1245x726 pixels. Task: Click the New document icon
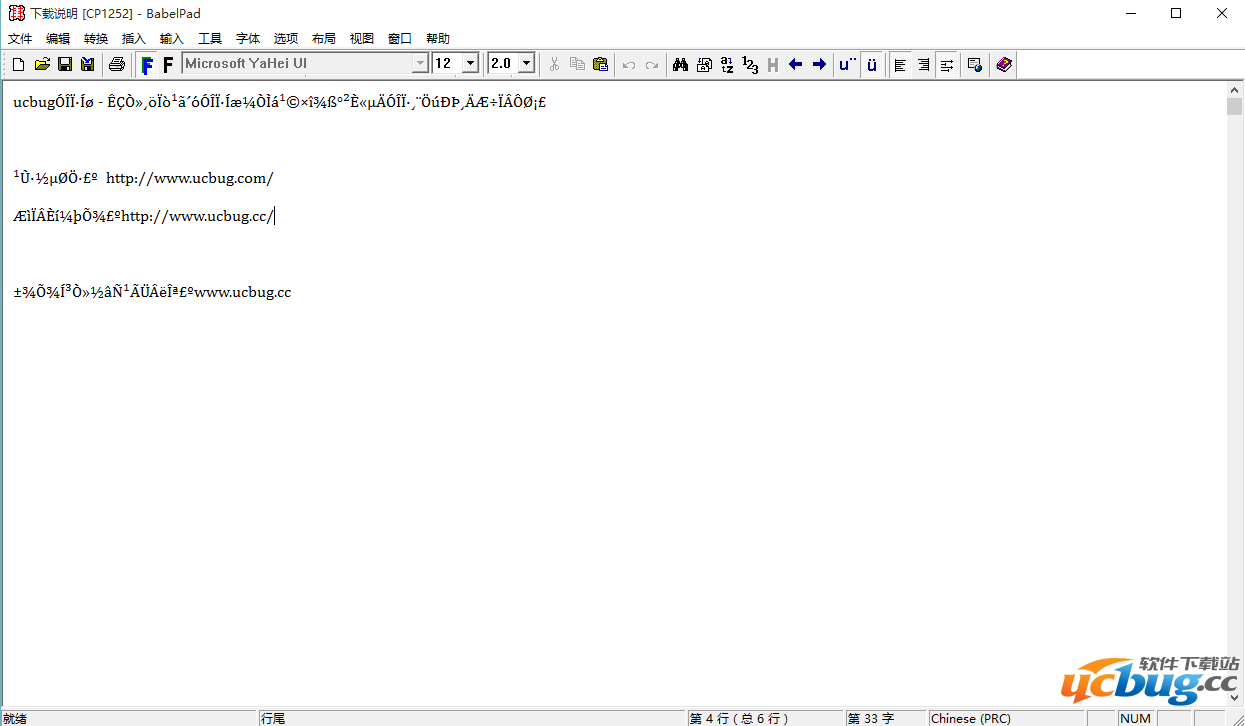click(x=18, y=65)
